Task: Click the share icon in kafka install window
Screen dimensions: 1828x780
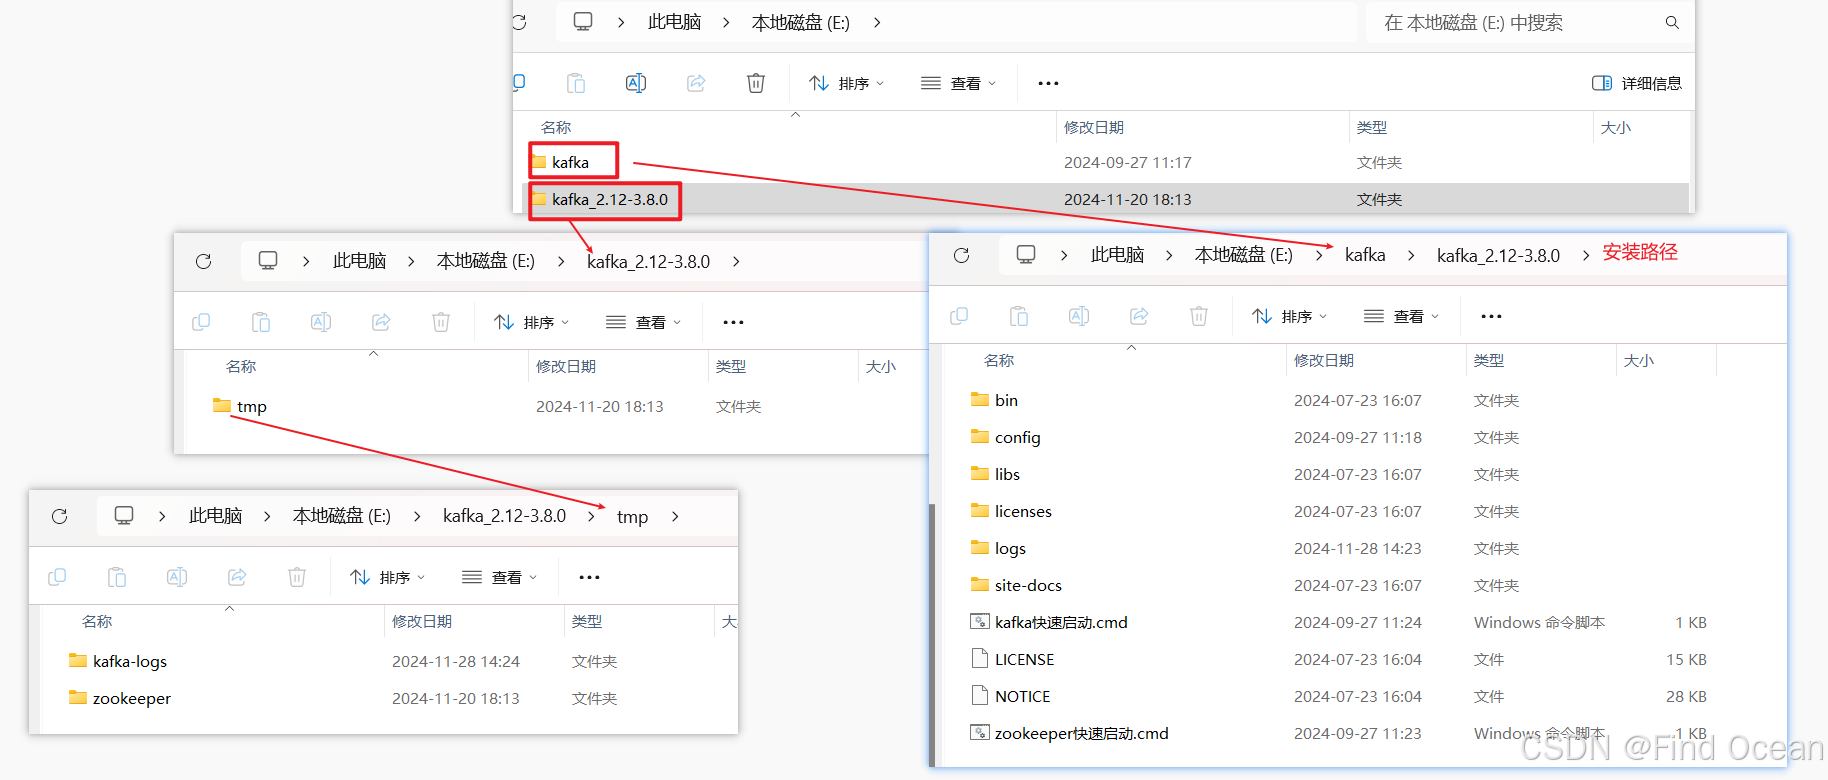Action: [1139, 316]
